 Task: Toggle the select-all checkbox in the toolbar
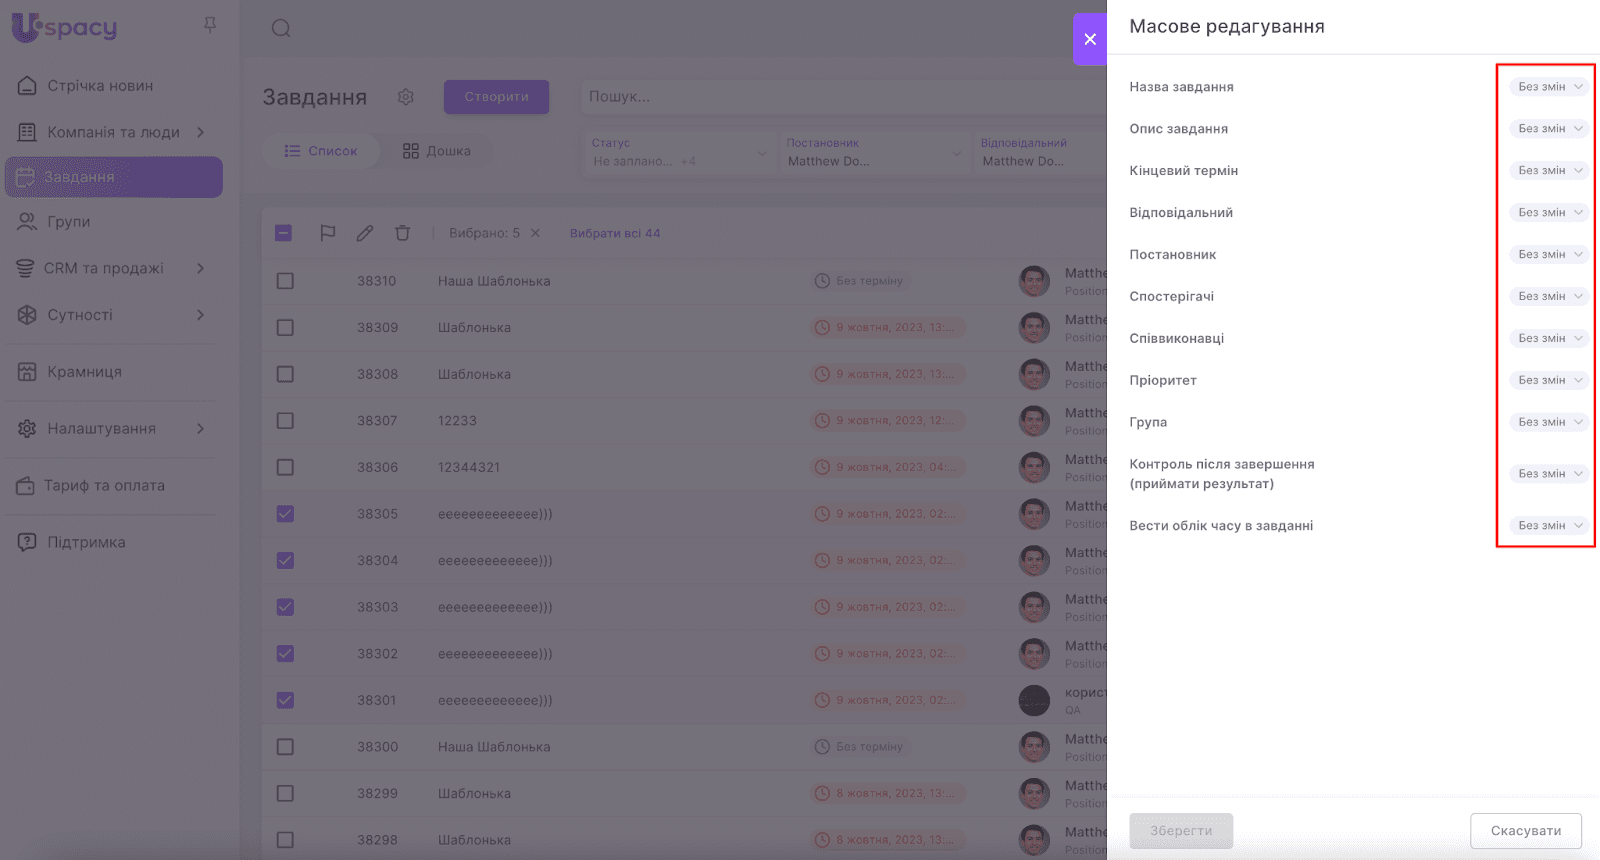click(x=284, y=233)
